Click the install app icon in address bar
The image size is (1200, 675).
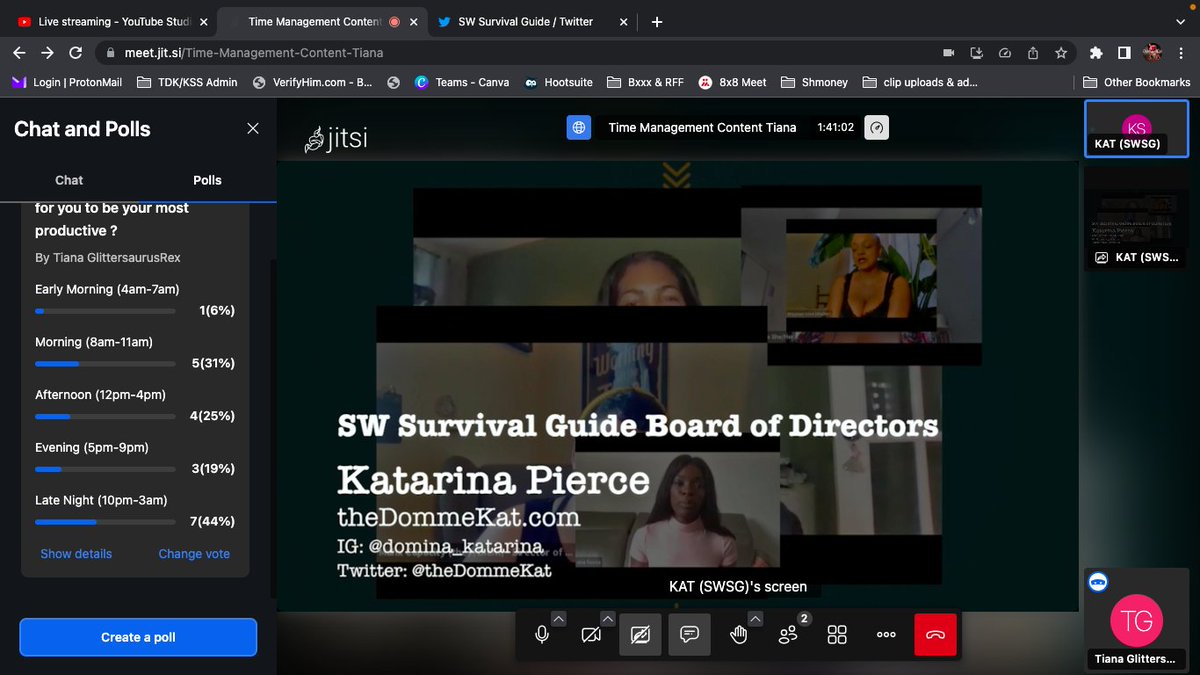977,53
